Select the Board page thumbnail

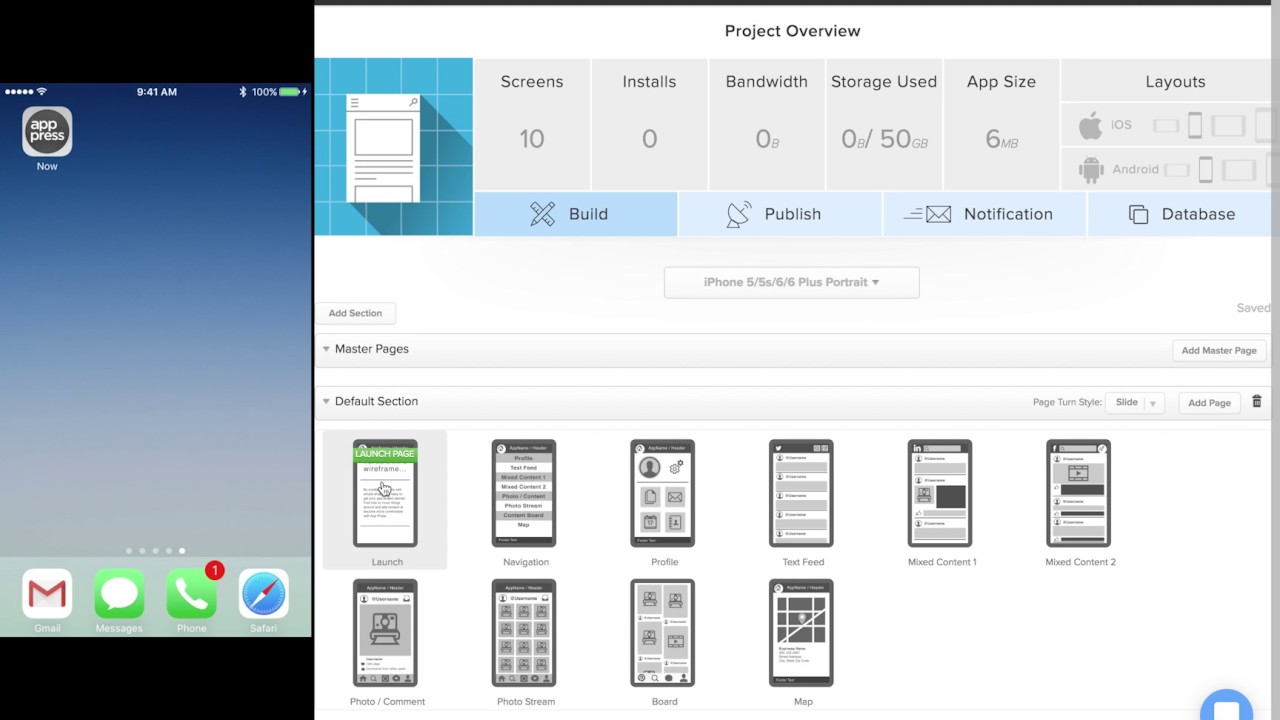663,633
